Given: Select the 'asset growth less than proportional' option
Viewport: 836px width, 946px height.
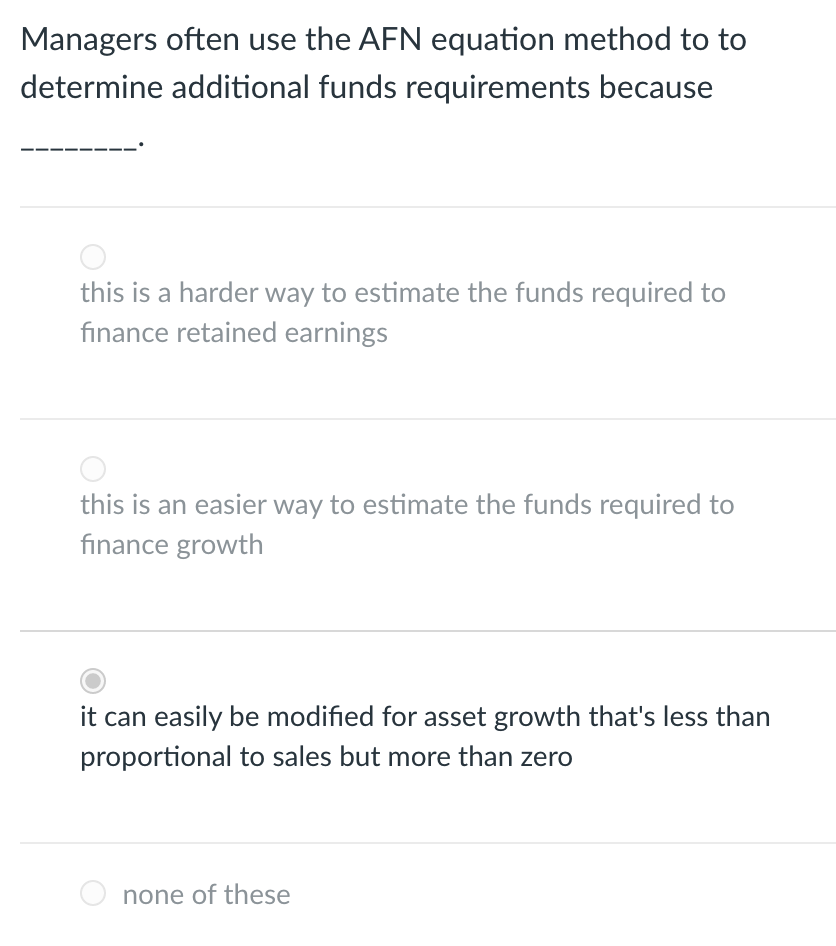Looking at the screenshot, I should click(x=92, y=681).
